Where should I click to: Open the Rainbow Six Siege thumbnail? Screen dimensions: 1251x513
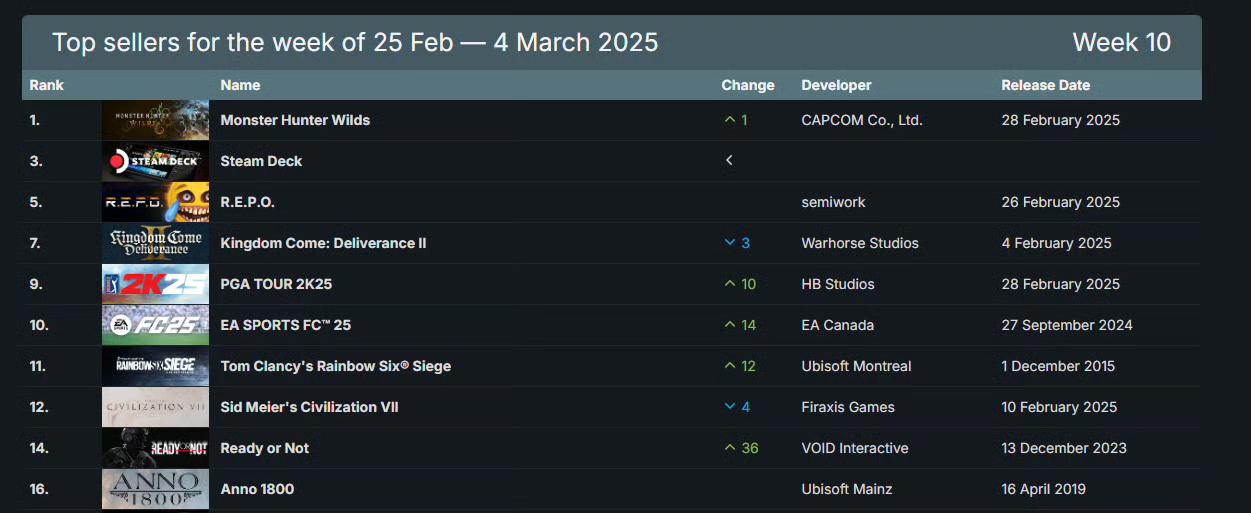[x=155, y=366]
